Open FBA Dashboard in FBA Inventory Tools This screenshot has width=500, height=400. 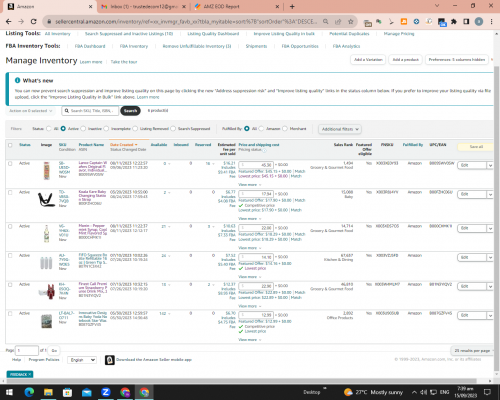click(x=90, y=46)
